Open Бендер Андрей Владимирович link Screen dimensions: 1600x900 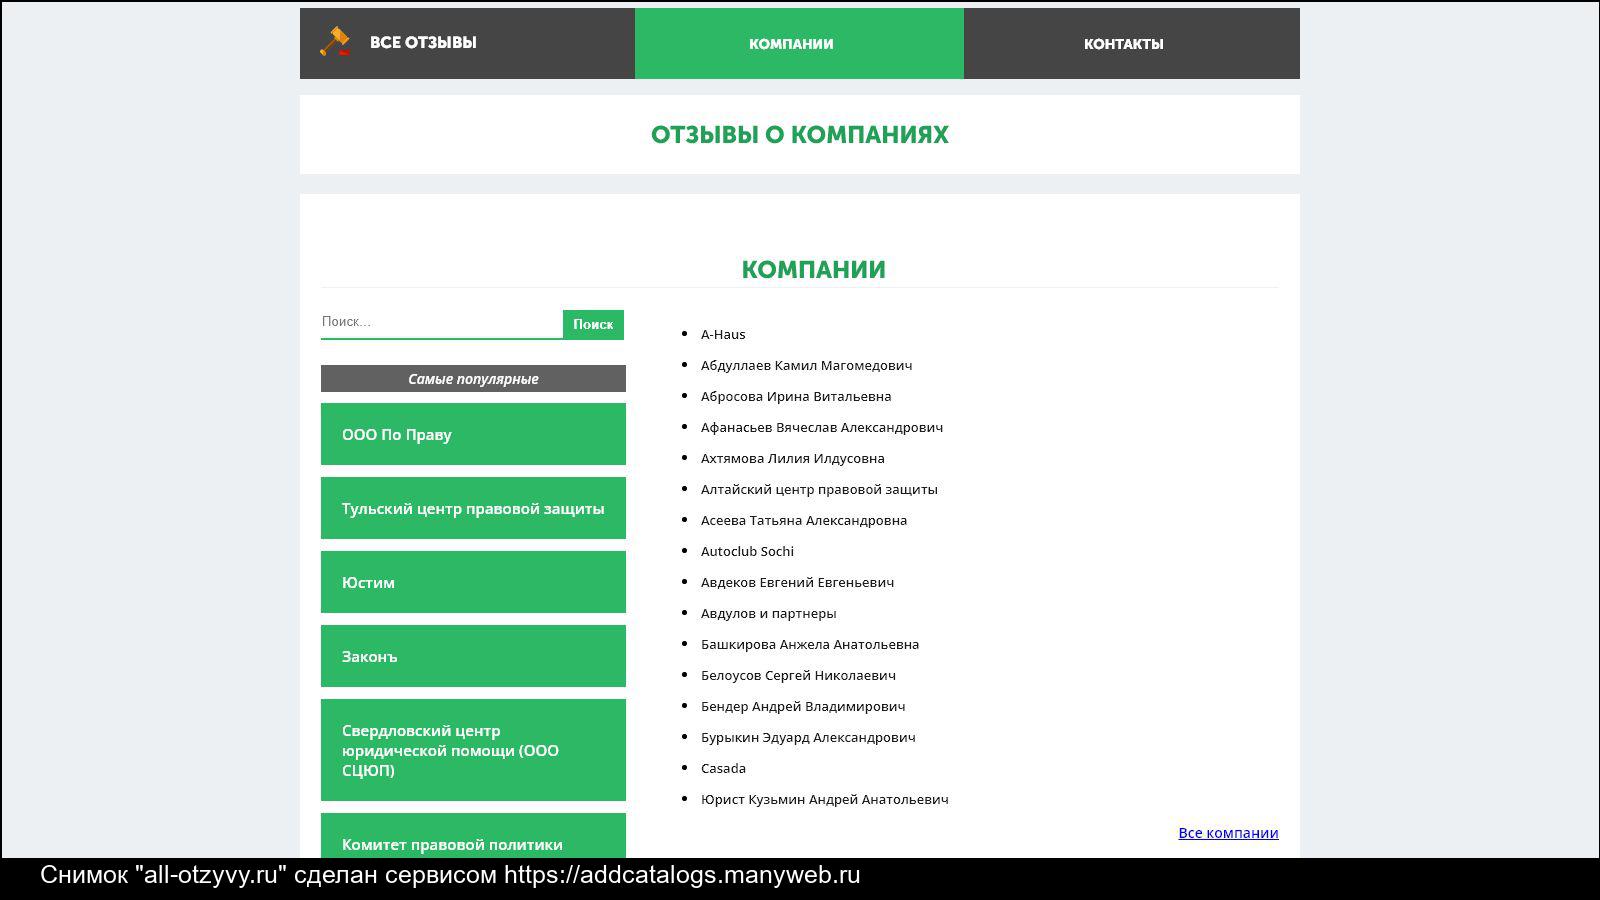tap(803, 706)
